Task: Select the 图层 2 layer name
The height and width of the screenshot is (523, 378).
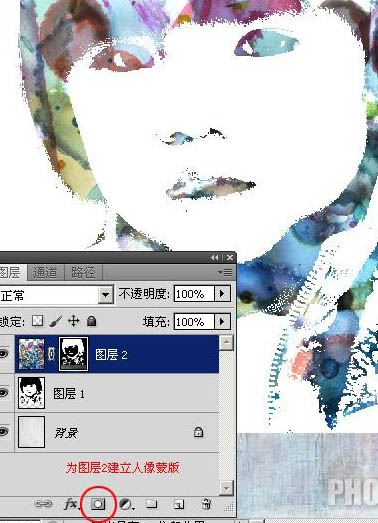Action: click(x=111, y=355)
